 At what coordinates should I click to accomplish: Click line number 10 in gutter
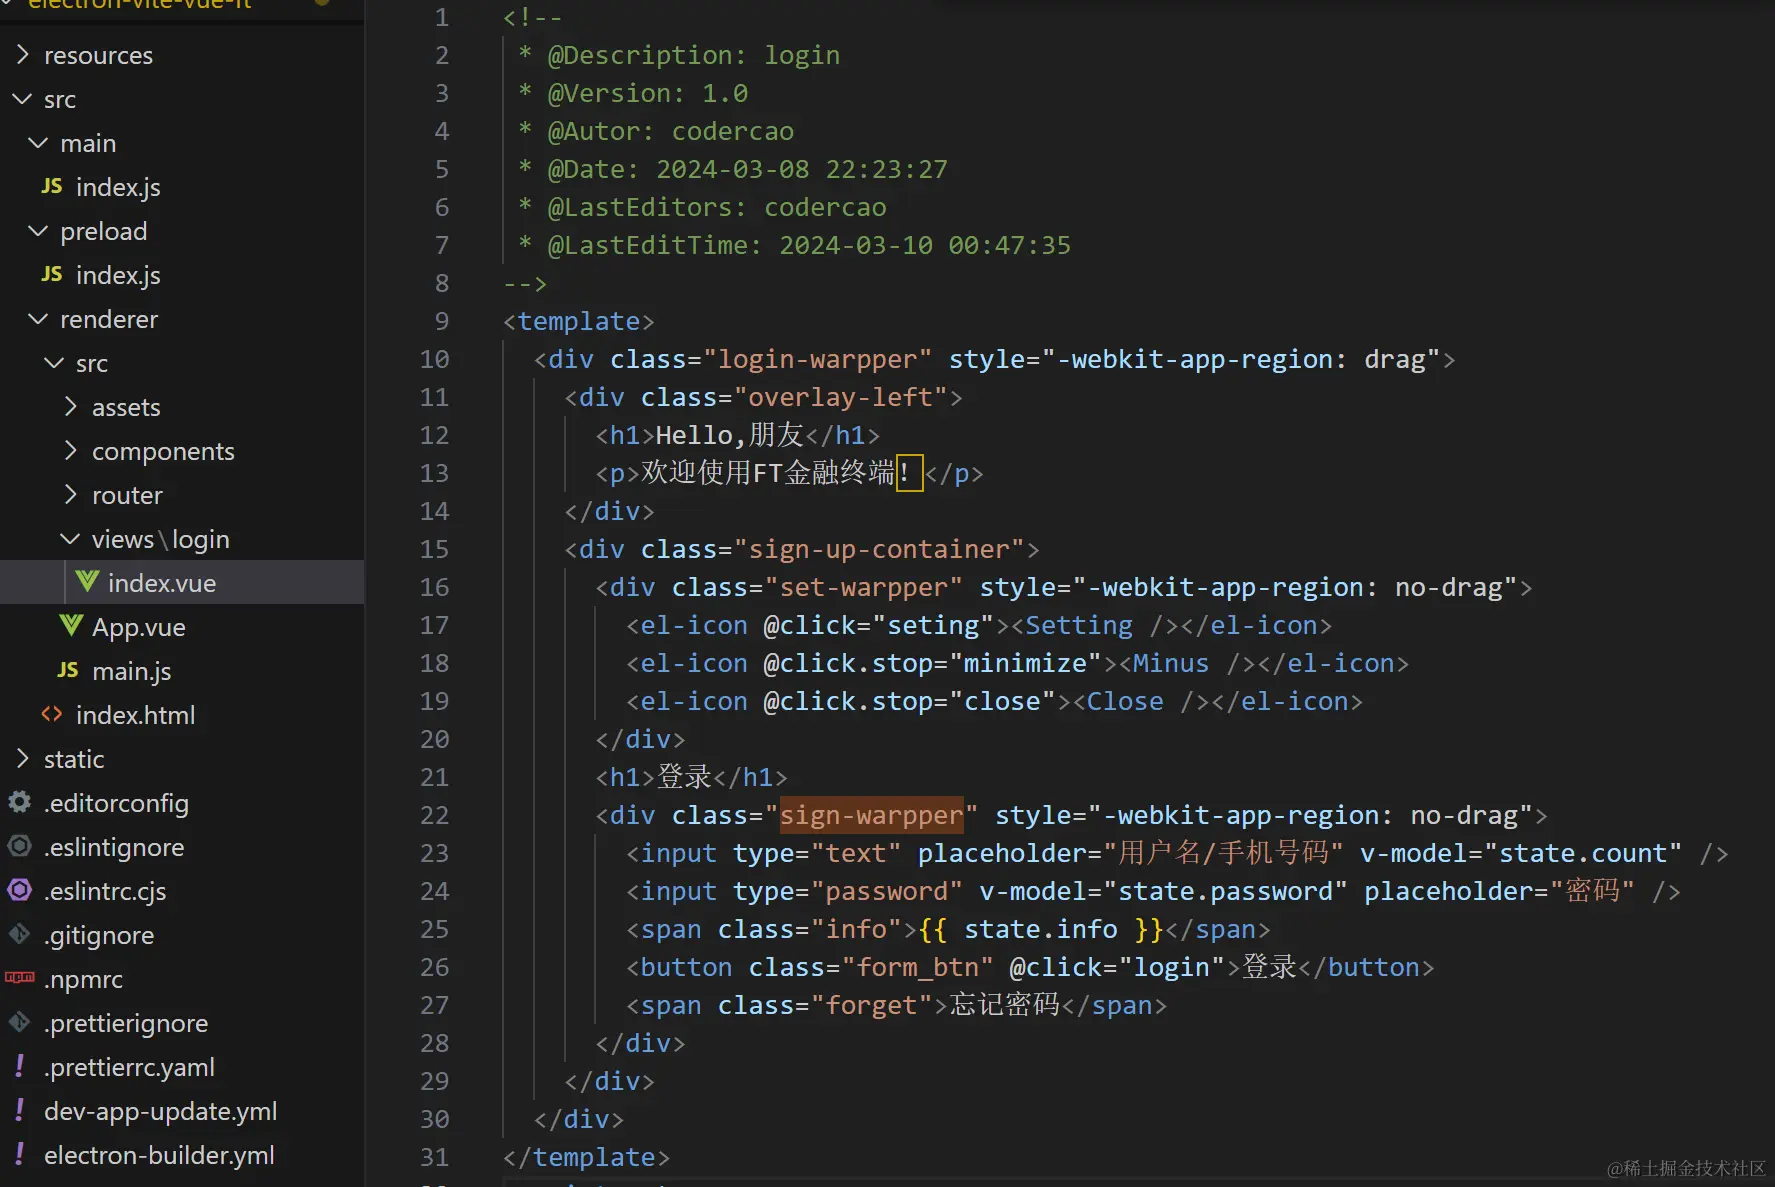click(434, 359)
